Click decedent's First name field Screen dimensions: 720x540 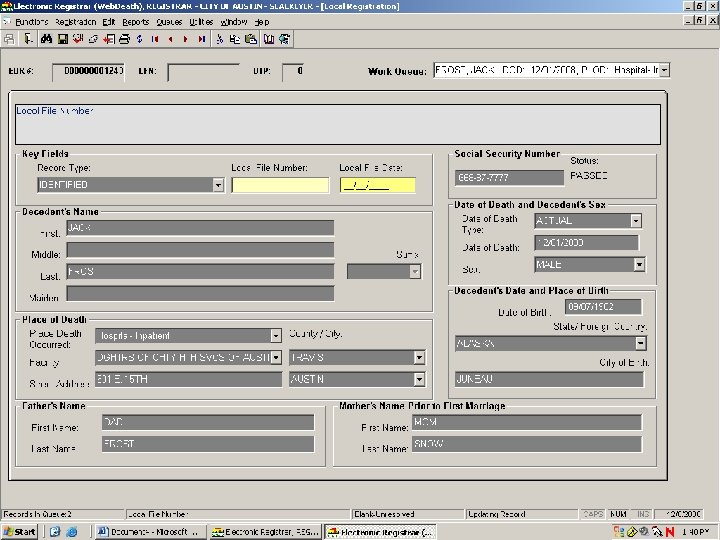pyautogui.click(x=200, y=228)
